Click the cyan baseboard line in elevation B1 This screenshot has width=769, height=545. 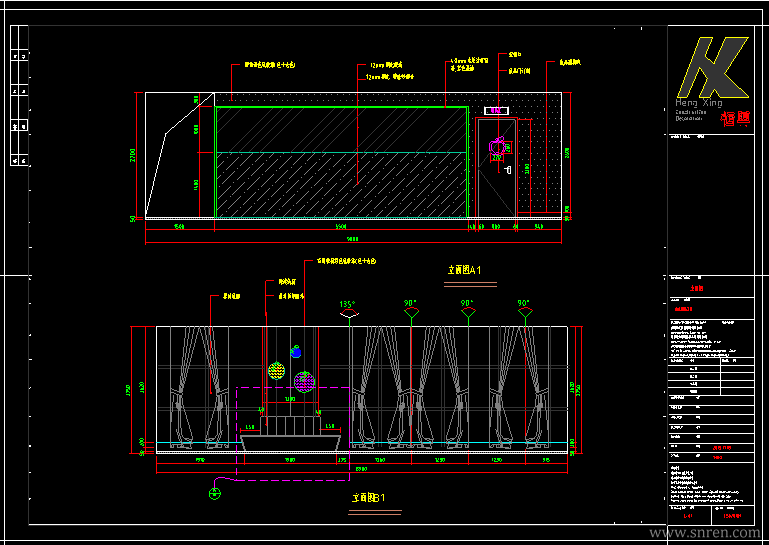pos(362,443)
